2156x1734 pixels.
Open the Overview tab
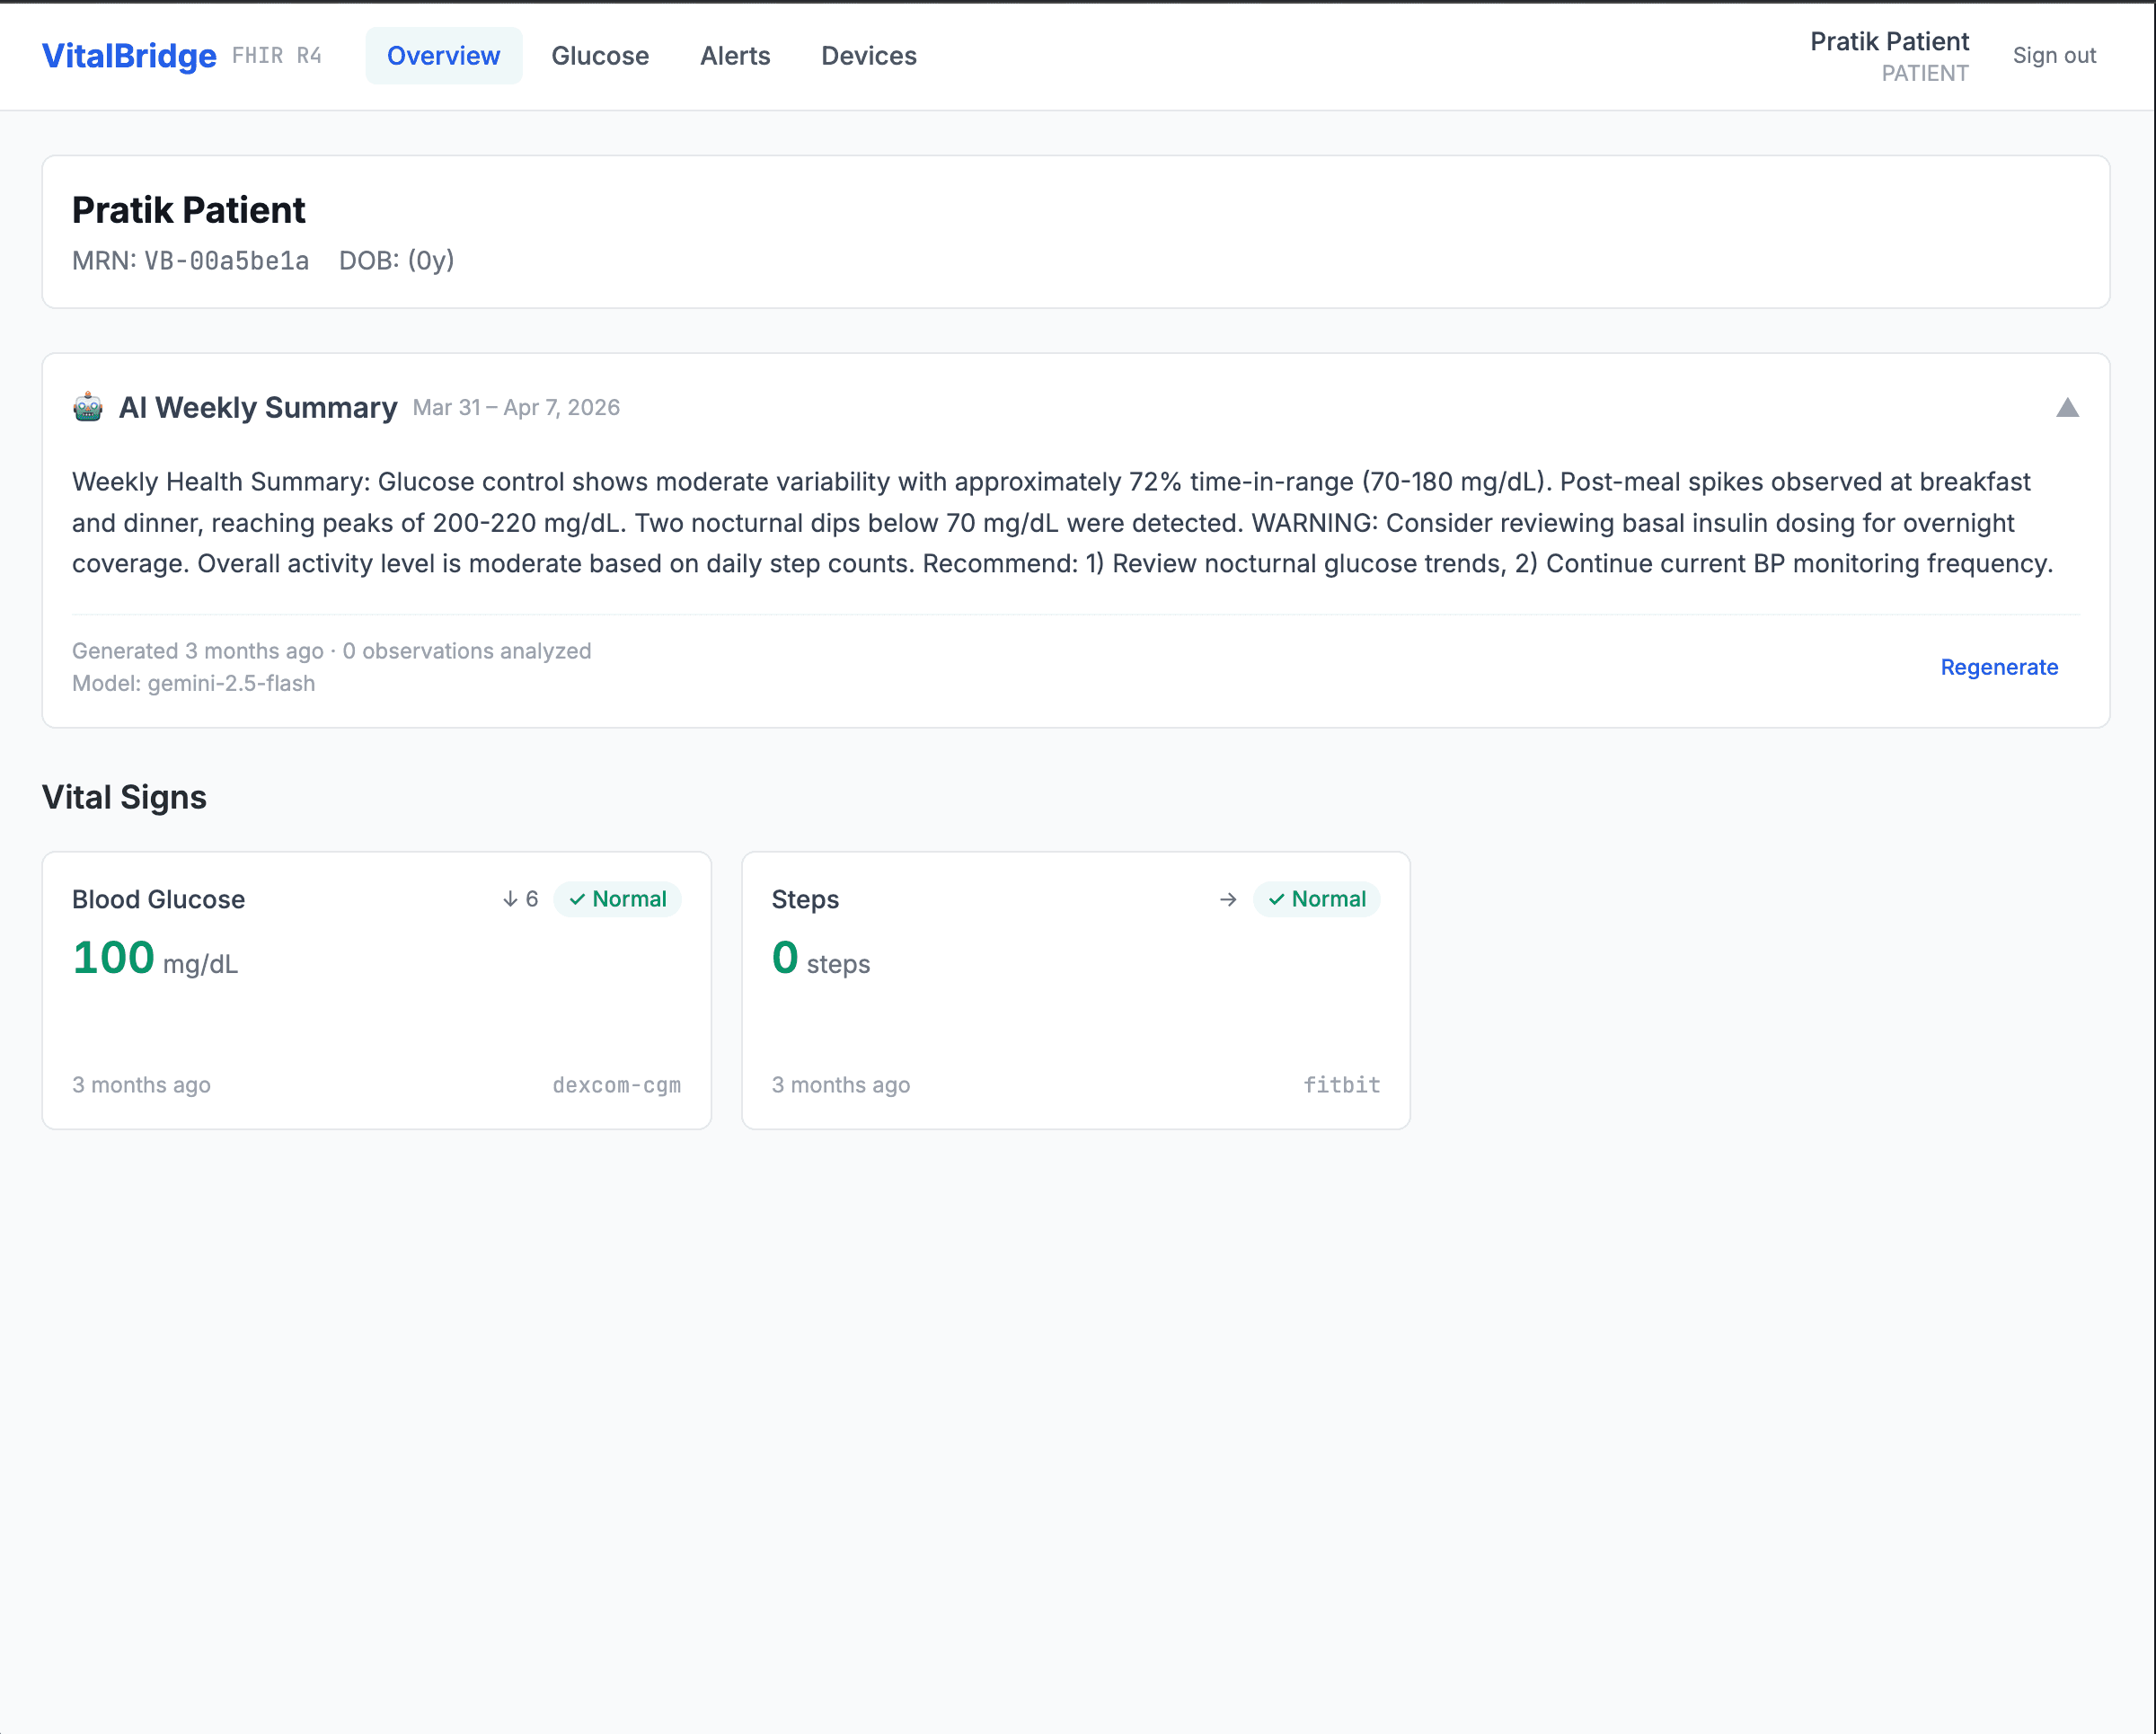(443, 56)
